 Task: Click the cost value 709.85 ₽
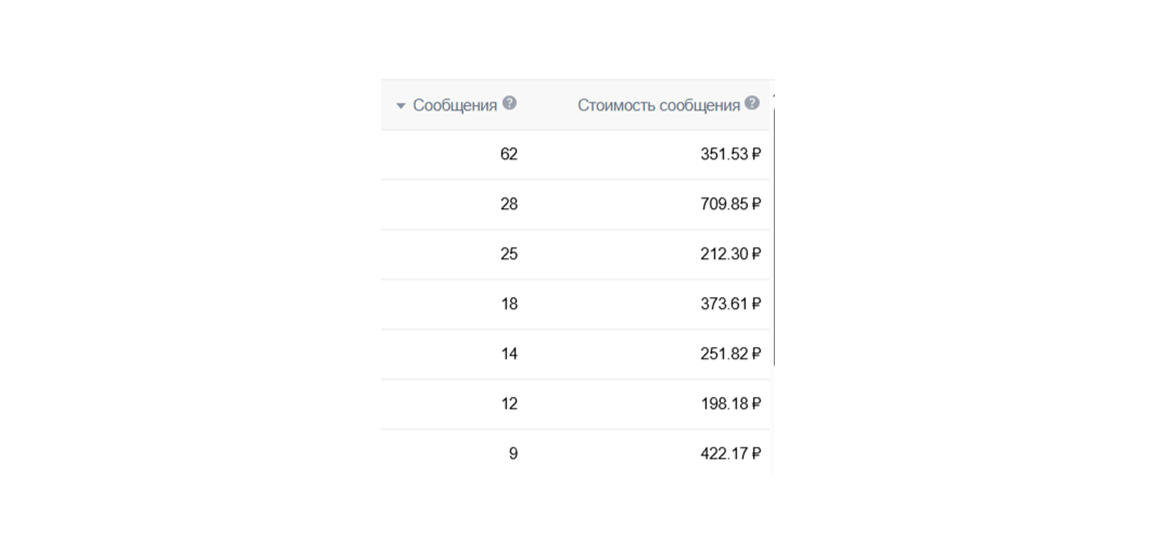tap(730, 204)
